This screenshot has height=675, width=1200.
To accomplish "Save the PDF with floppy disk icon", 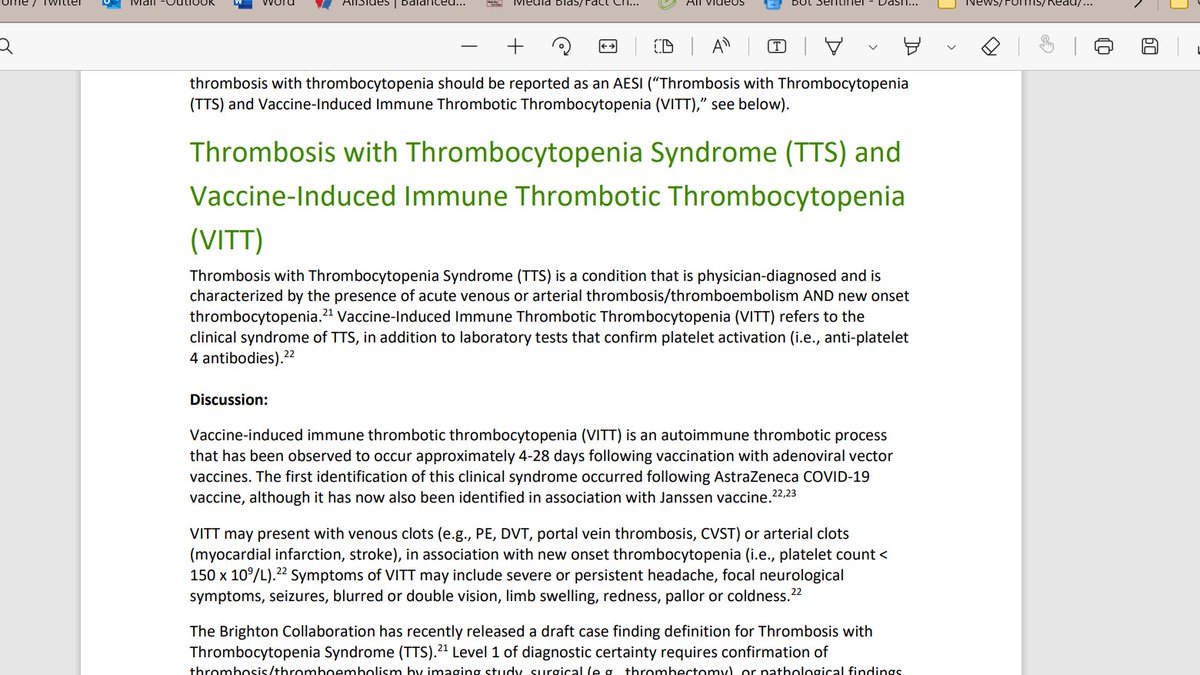I will (1150, 46).
